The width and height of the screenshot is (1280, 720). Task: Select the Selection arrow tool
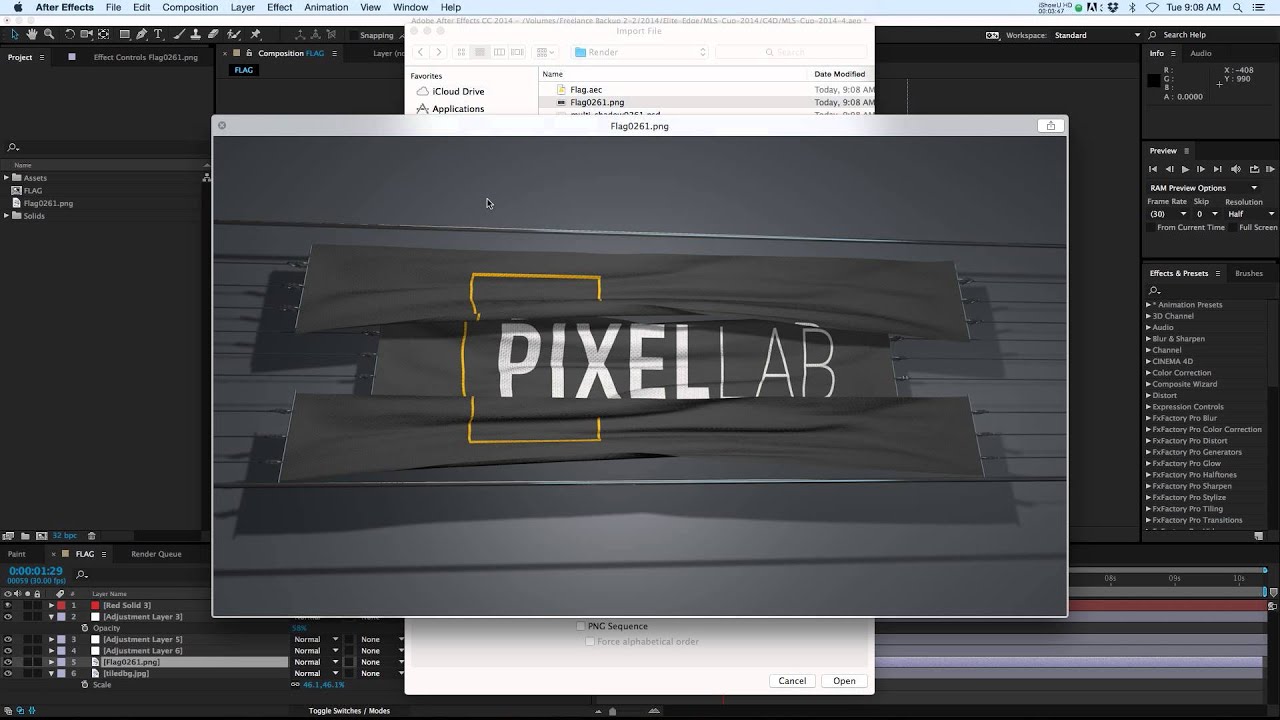15,34
